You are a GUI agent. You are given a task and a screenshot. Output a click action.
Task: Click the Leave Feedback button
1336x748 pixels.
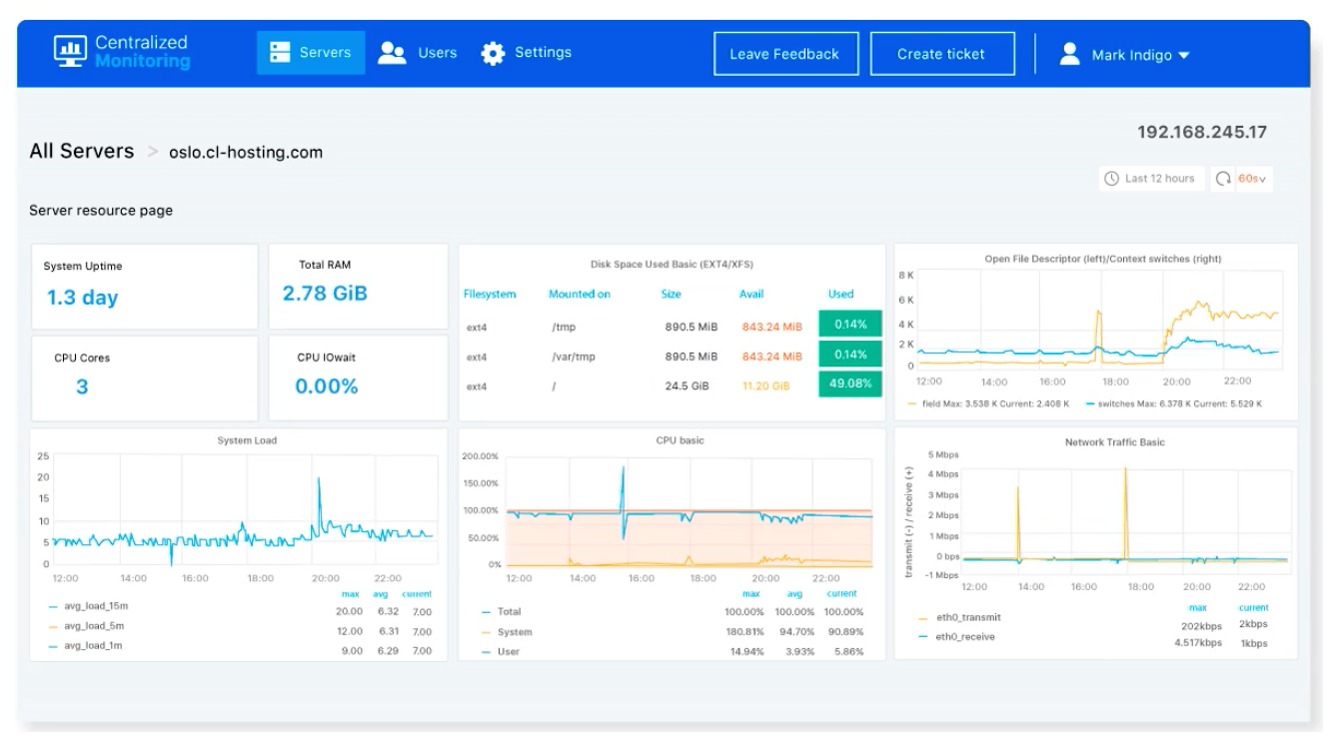pos(785,54)
